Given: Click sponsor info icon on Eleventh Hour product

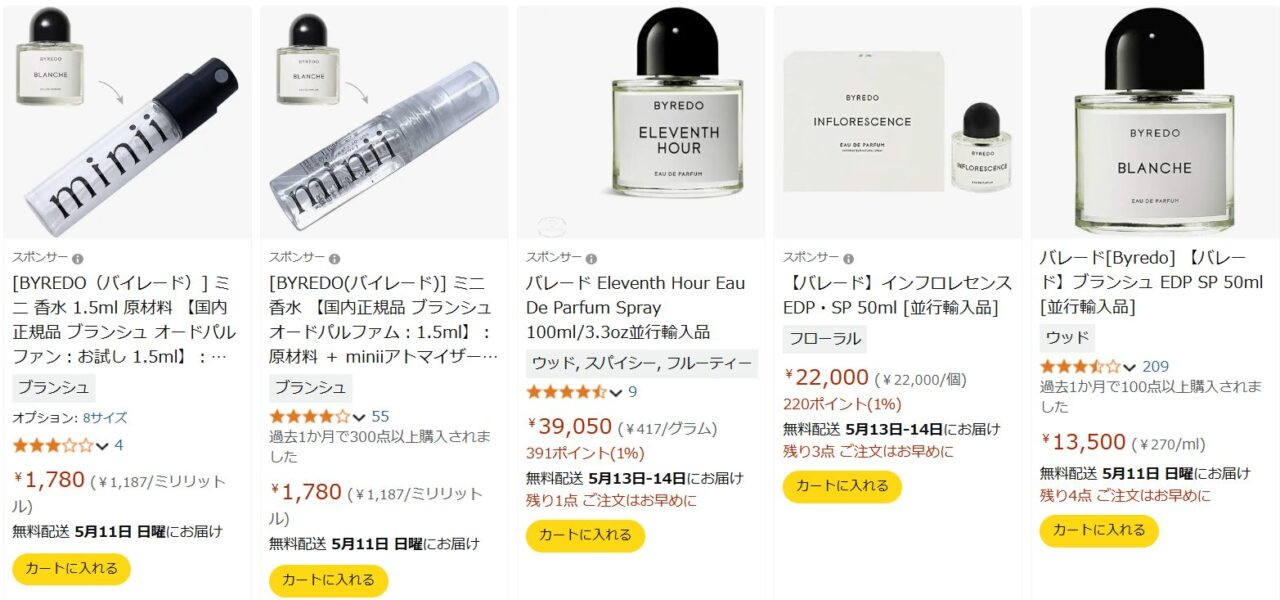Looking at the screenshot, I should 591,258.
